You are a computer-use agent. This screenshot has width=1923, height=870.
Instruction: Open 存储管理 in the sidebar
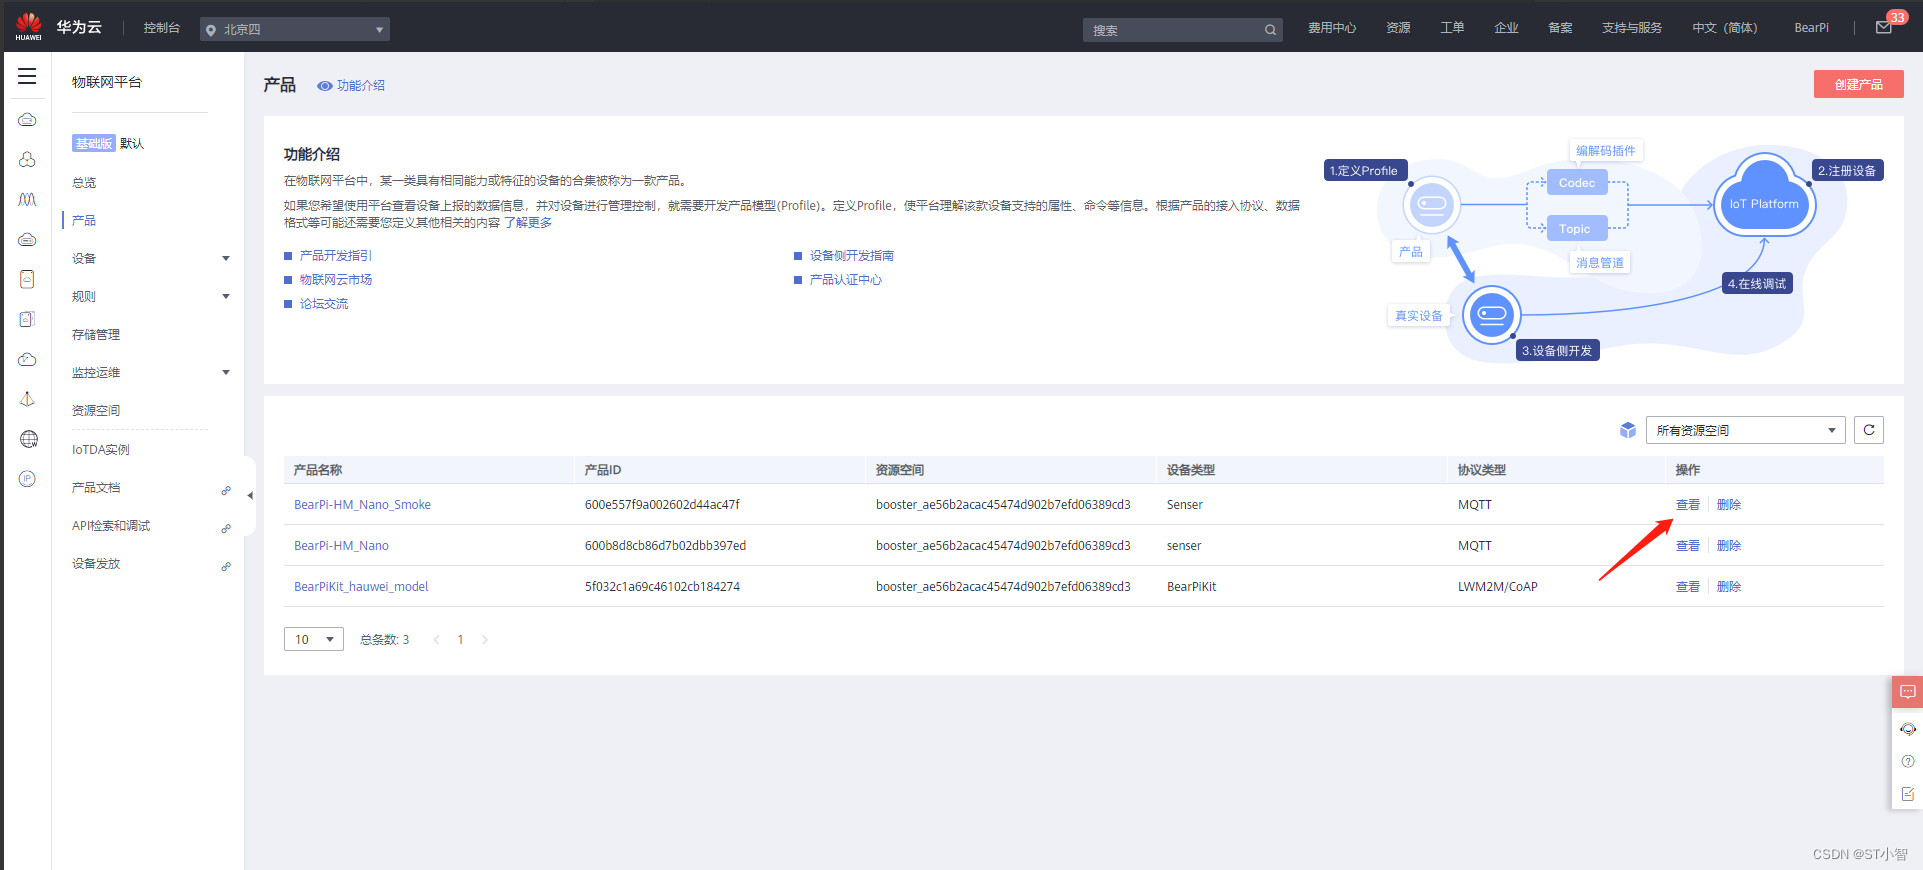pos(96,335)
